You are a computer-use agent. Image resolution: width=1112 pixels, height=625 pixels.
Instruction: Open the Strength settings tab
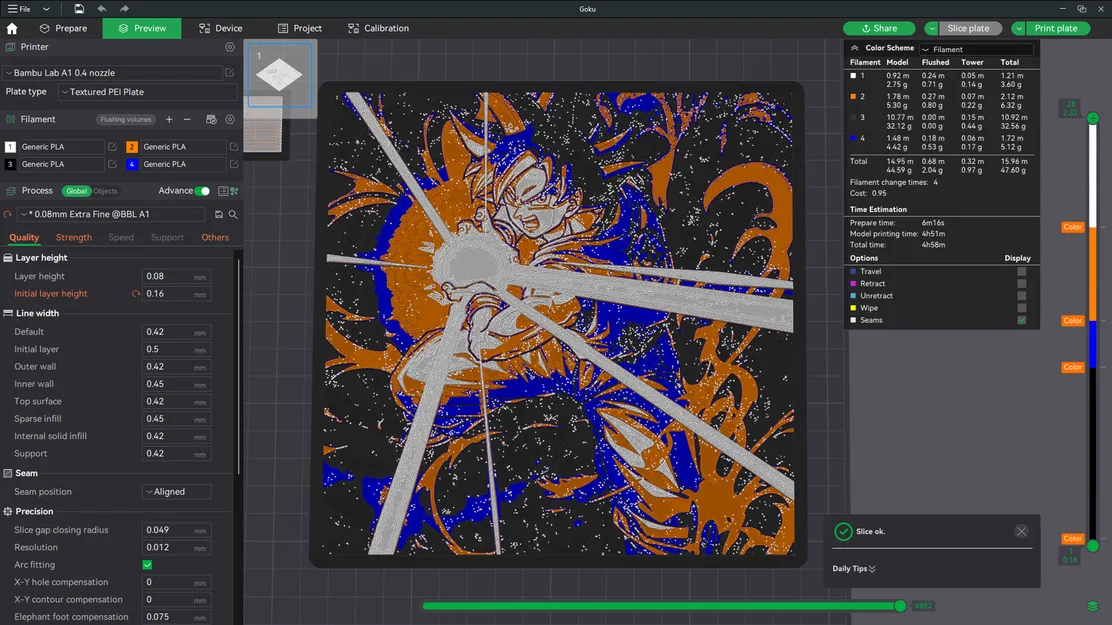tap(74, 237)
